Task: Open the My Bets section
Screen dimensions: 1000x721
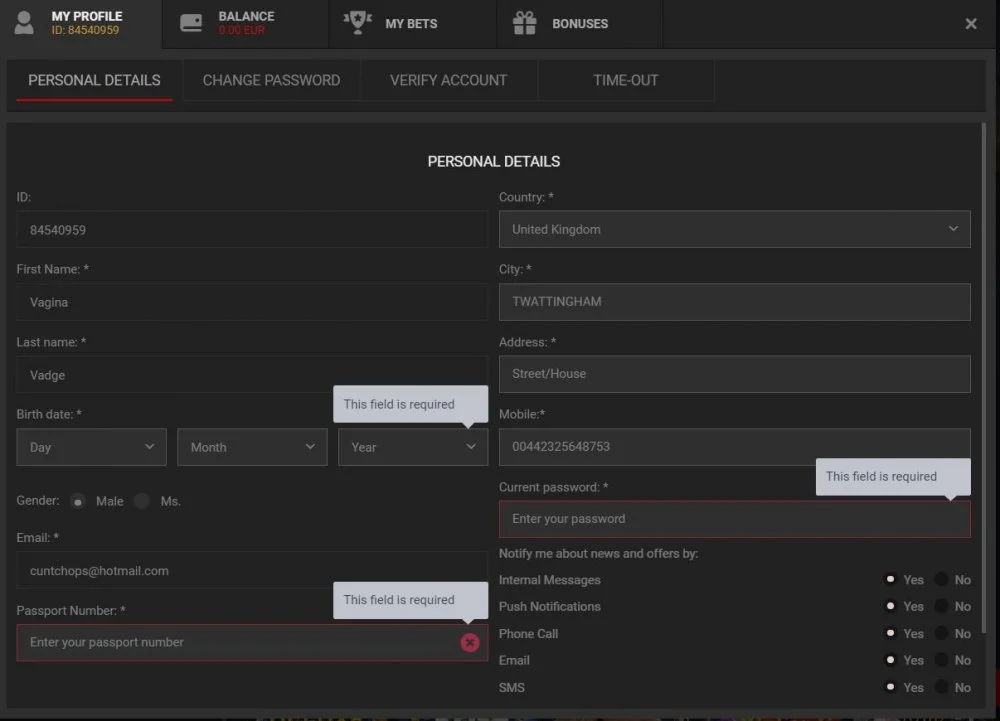Action: pyautogui.click(x=413, y=24)
